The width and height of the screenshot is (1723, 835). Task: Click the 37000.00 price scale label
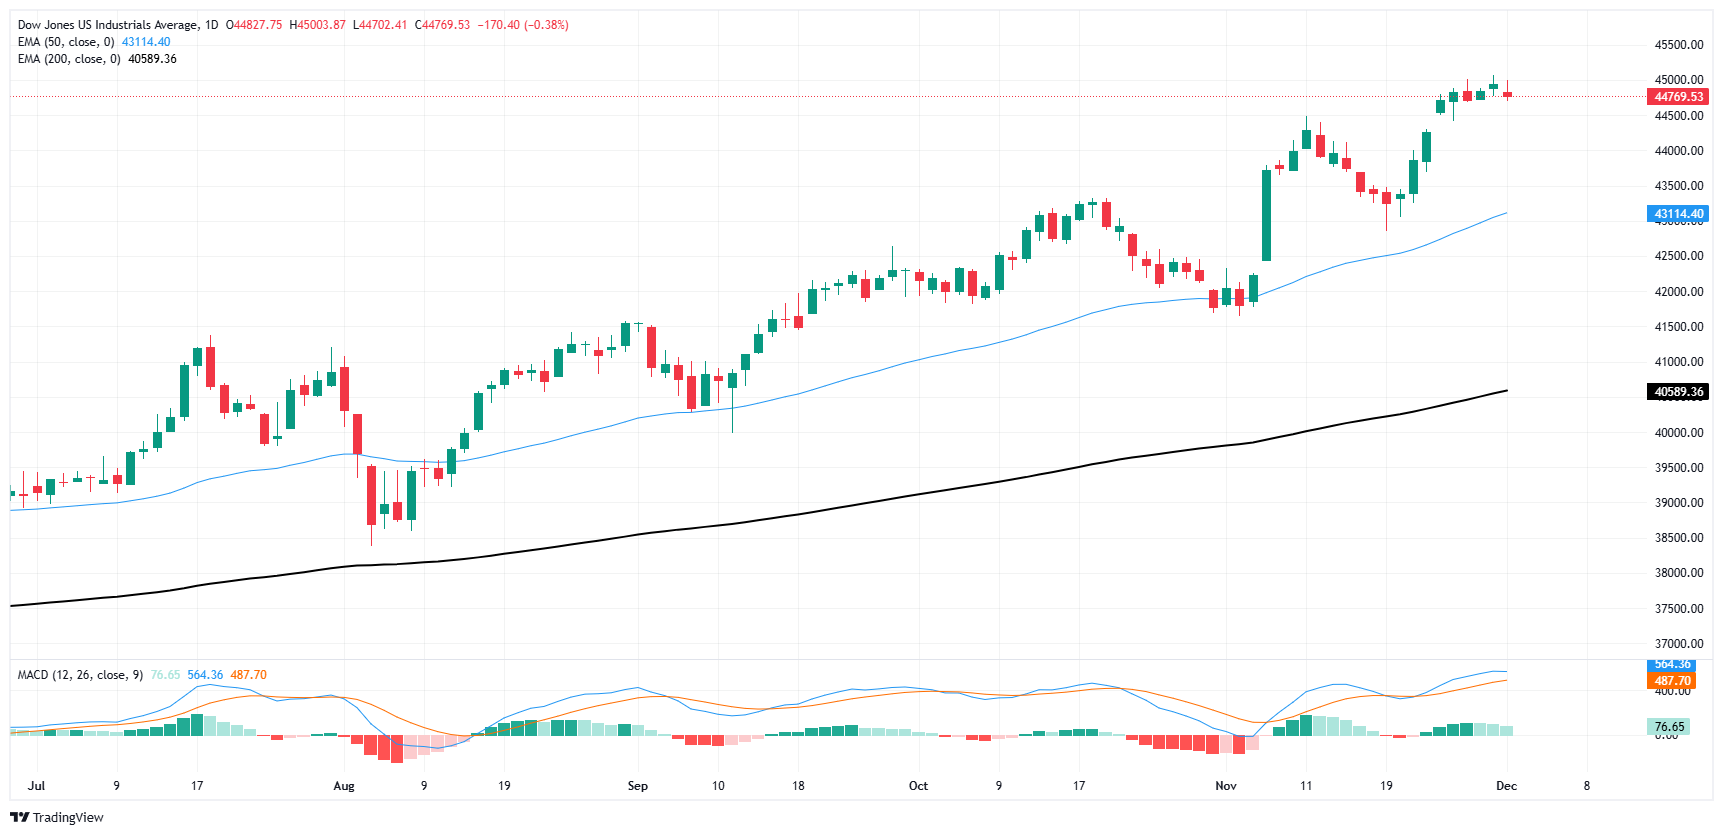pyautogui.click(x=1679, y=644)
